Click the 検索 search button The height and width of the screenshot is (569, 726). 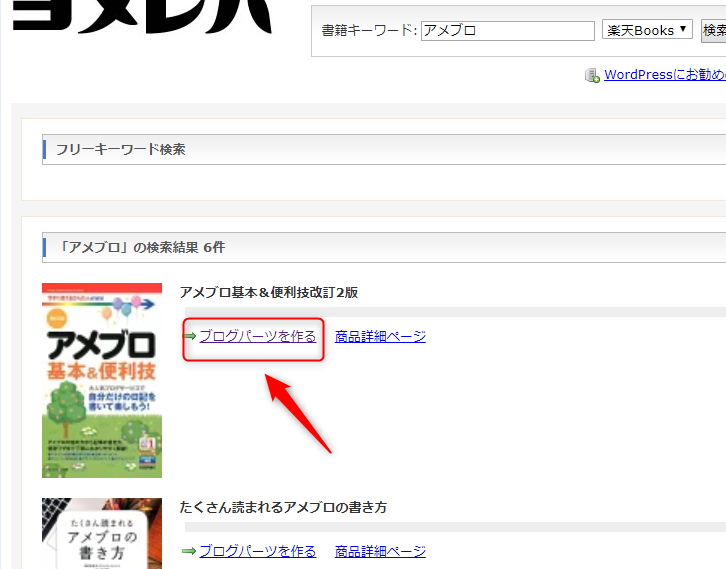(713, 31)
